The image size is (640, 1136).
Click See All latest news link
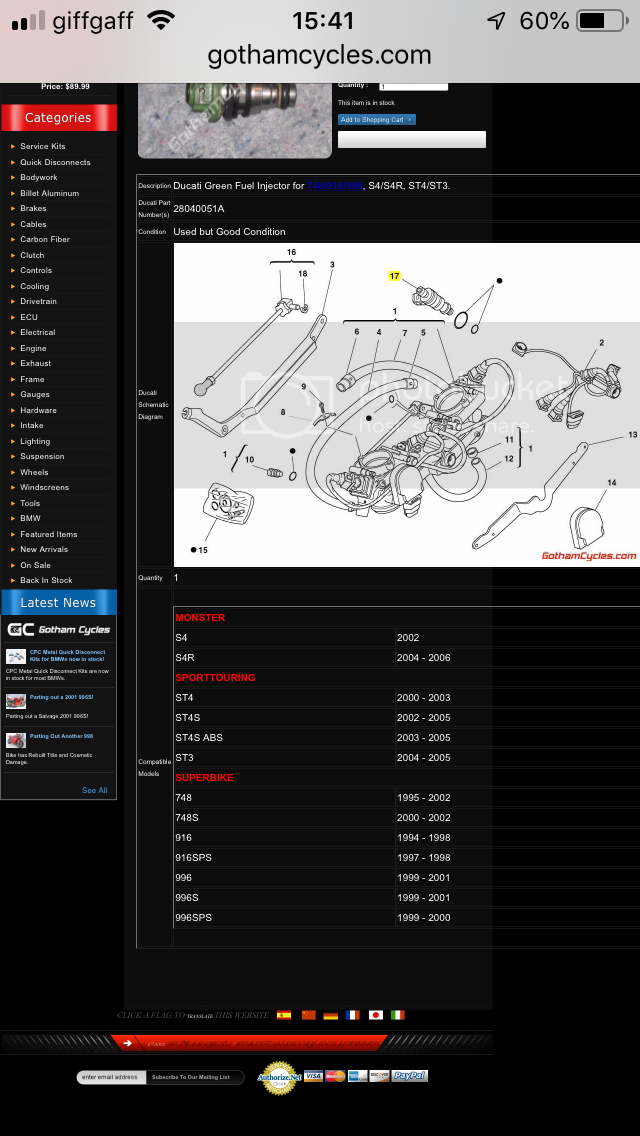94,790
